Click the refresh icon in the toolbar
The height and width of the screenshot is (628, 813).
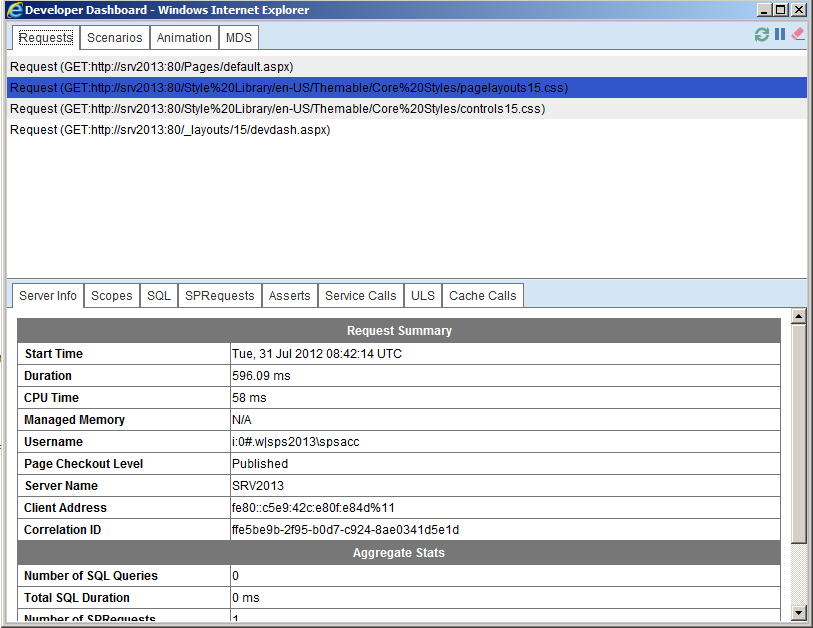pos(760,33)
